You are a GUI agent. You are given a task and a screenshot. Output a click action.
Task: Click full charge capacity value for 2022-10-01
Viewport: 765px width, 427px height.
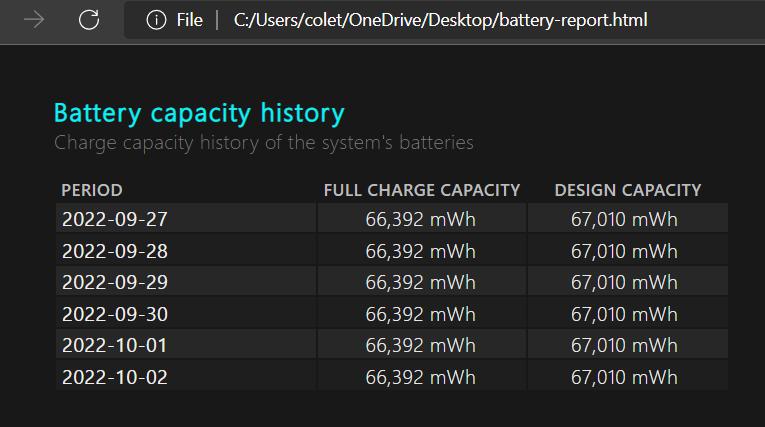click(420, 346)
